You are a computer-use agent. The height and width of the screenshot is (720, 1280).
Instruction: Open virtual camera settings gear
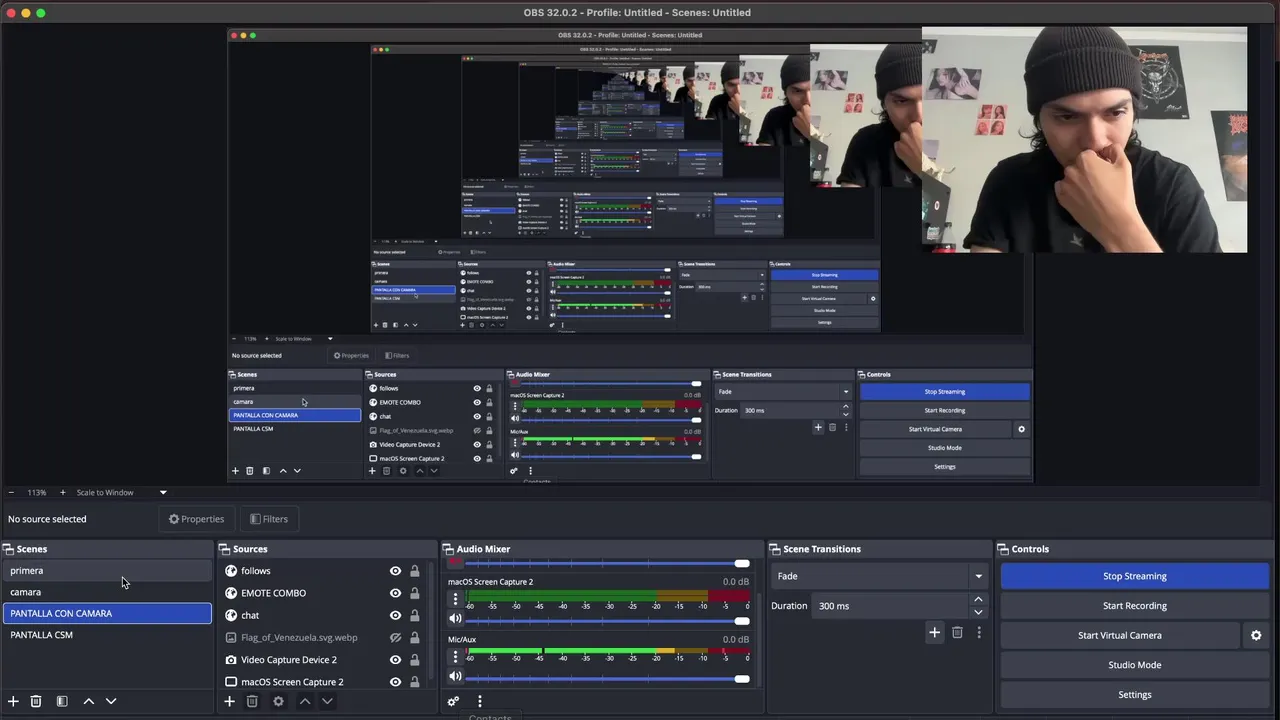click(x=1256, y=635)
